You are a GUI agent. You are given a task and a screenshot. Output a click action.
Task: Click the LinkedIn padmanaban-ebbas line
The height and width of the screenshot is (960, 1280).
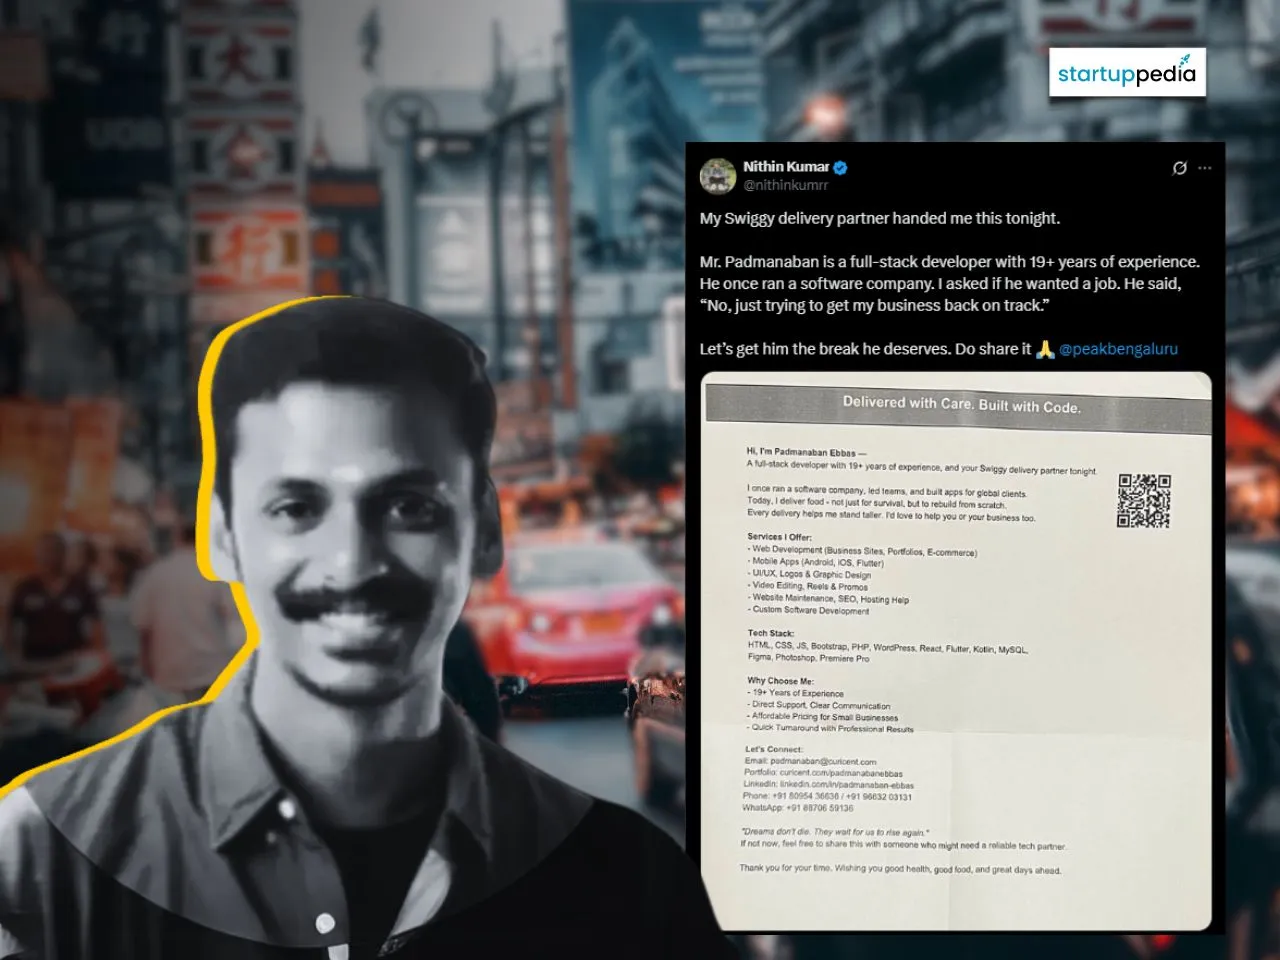pyautogui.click(x=829, y=785)
